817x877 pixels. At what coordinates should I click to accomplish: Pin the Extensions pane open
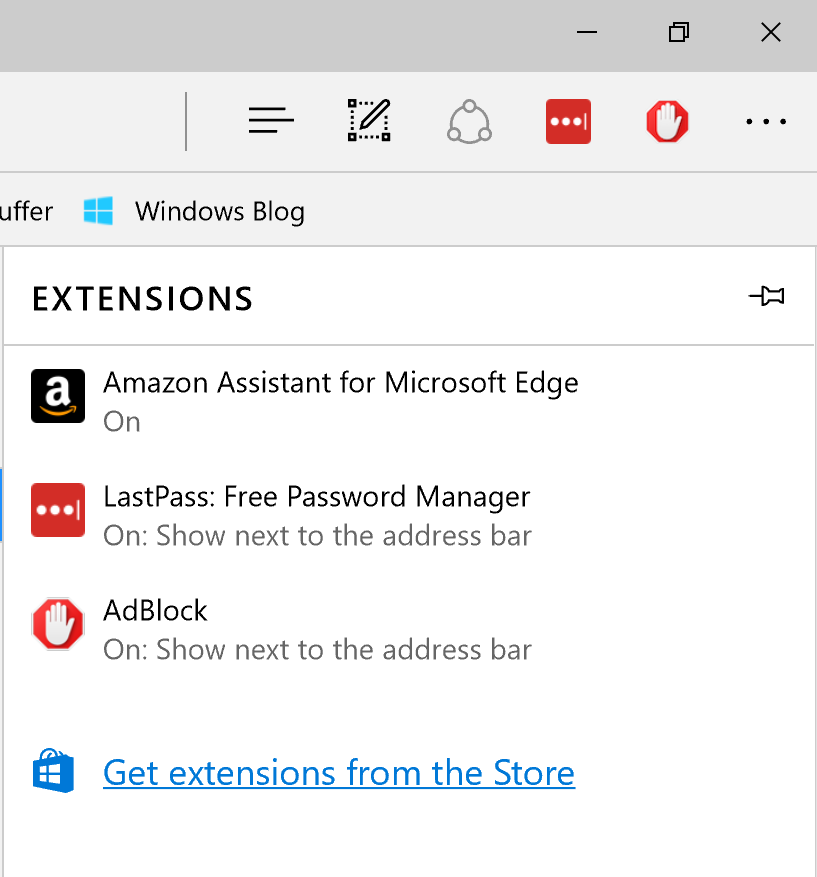(x=767, y=297)
